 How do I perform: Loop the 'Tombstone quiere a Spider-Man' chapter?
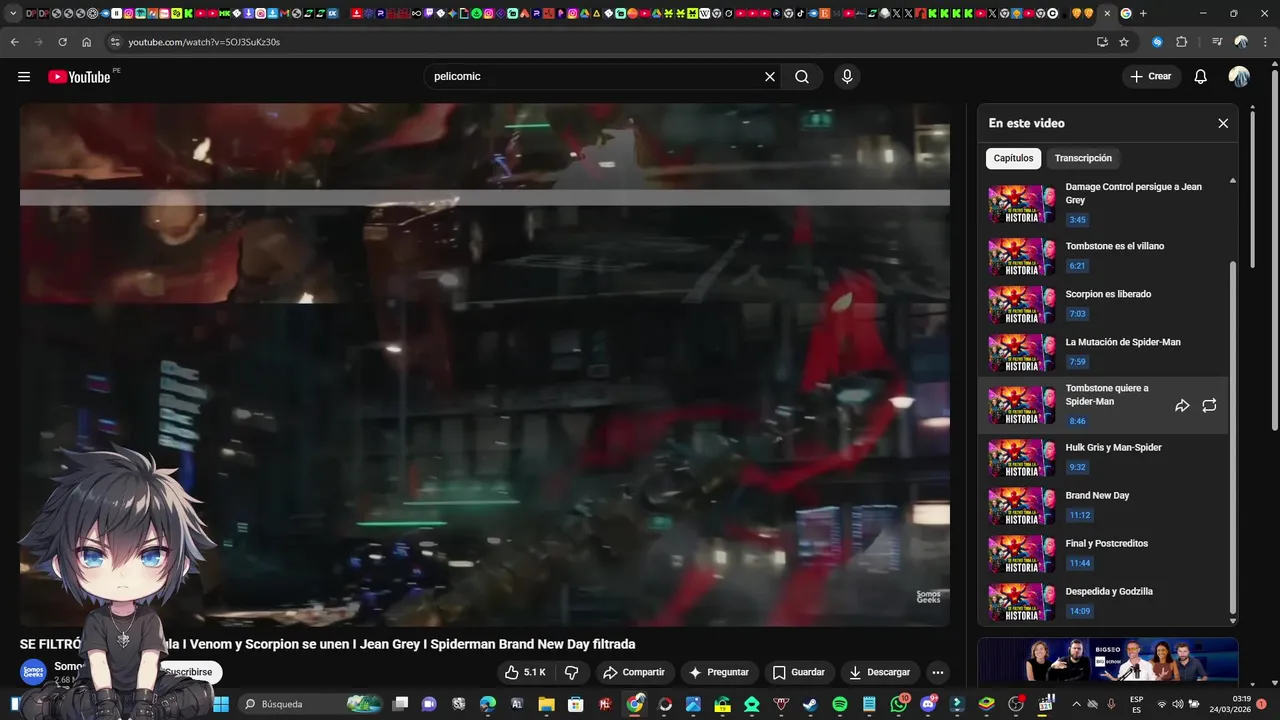pos(1209,405)
